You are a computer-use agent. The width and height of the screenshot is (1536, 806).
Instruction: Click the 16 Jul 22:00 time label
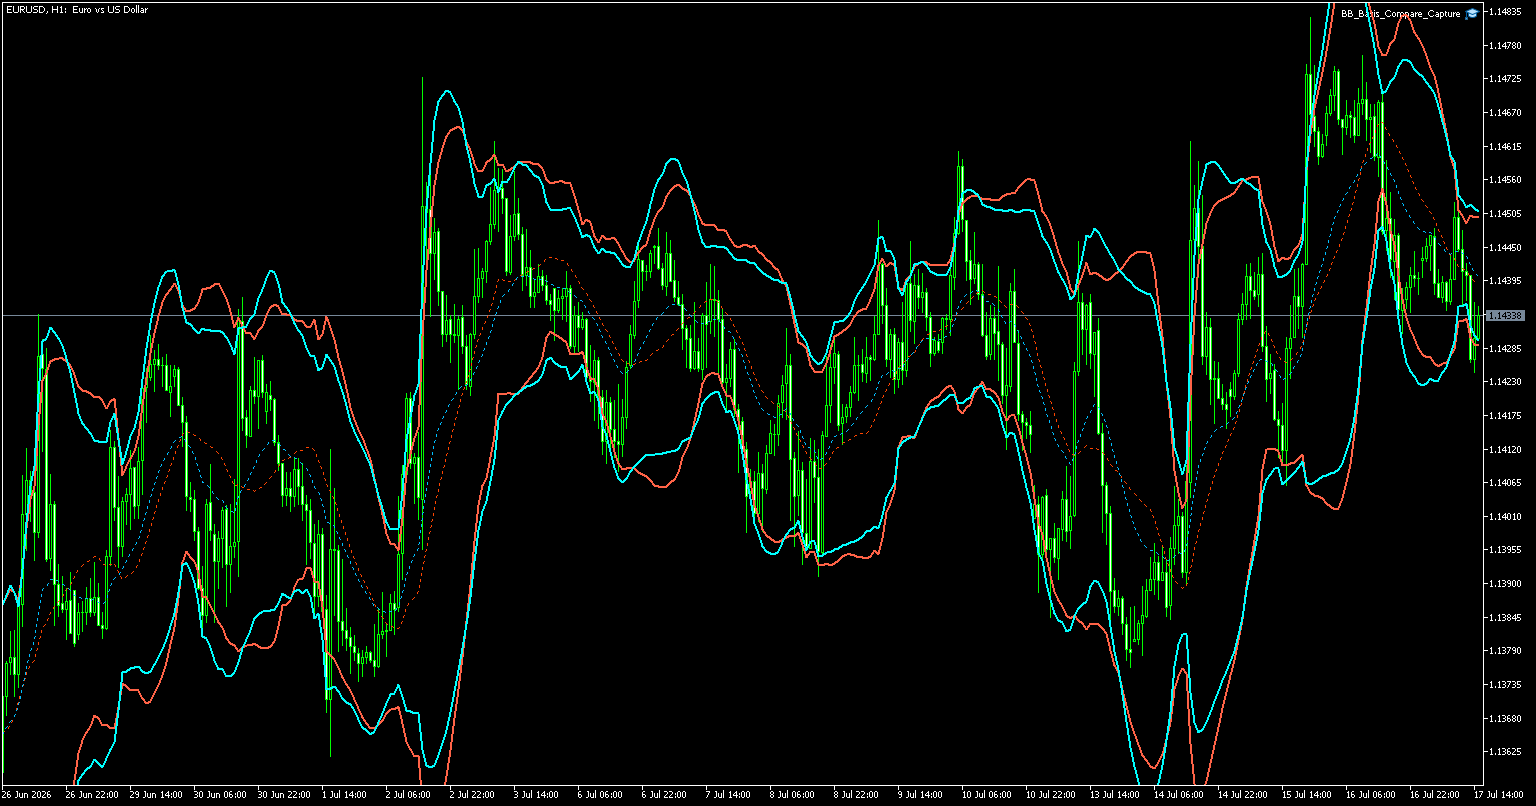[1435, 795]
